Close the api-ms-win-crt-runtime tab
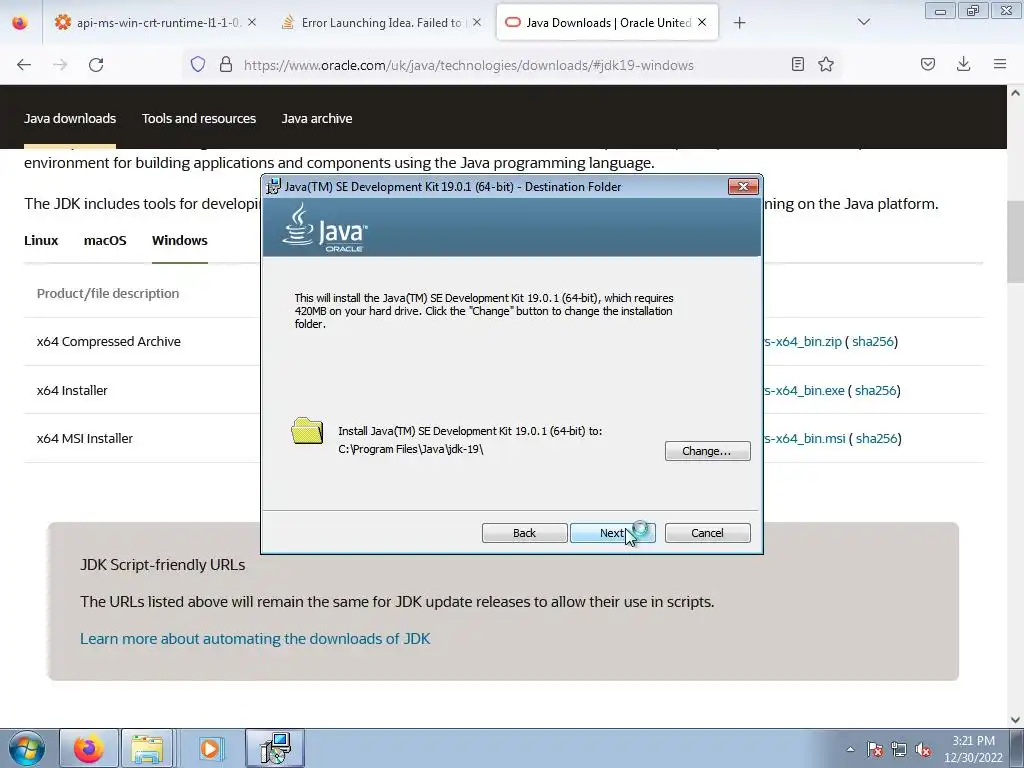This screenshot has height=768, width=1024. click(x=252, y=22)
